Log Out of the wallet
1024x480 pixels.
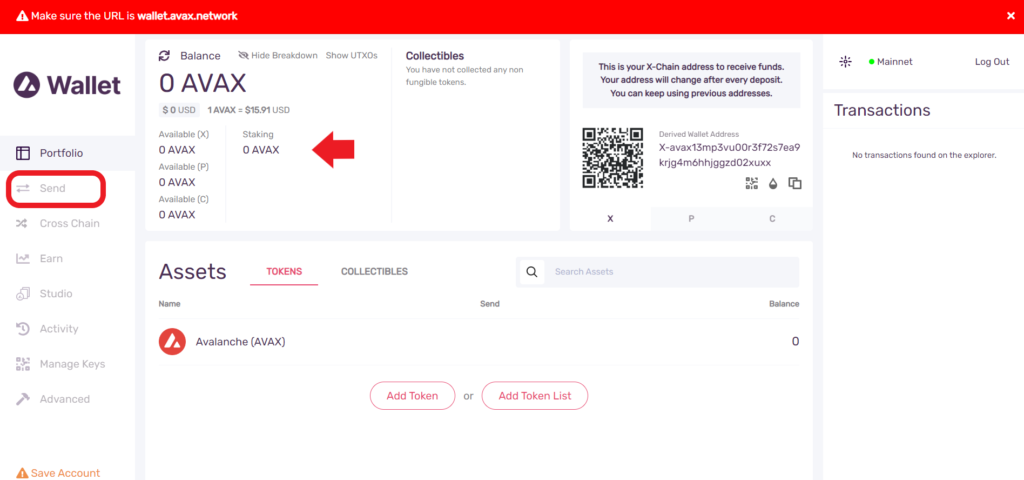[992, 62]
